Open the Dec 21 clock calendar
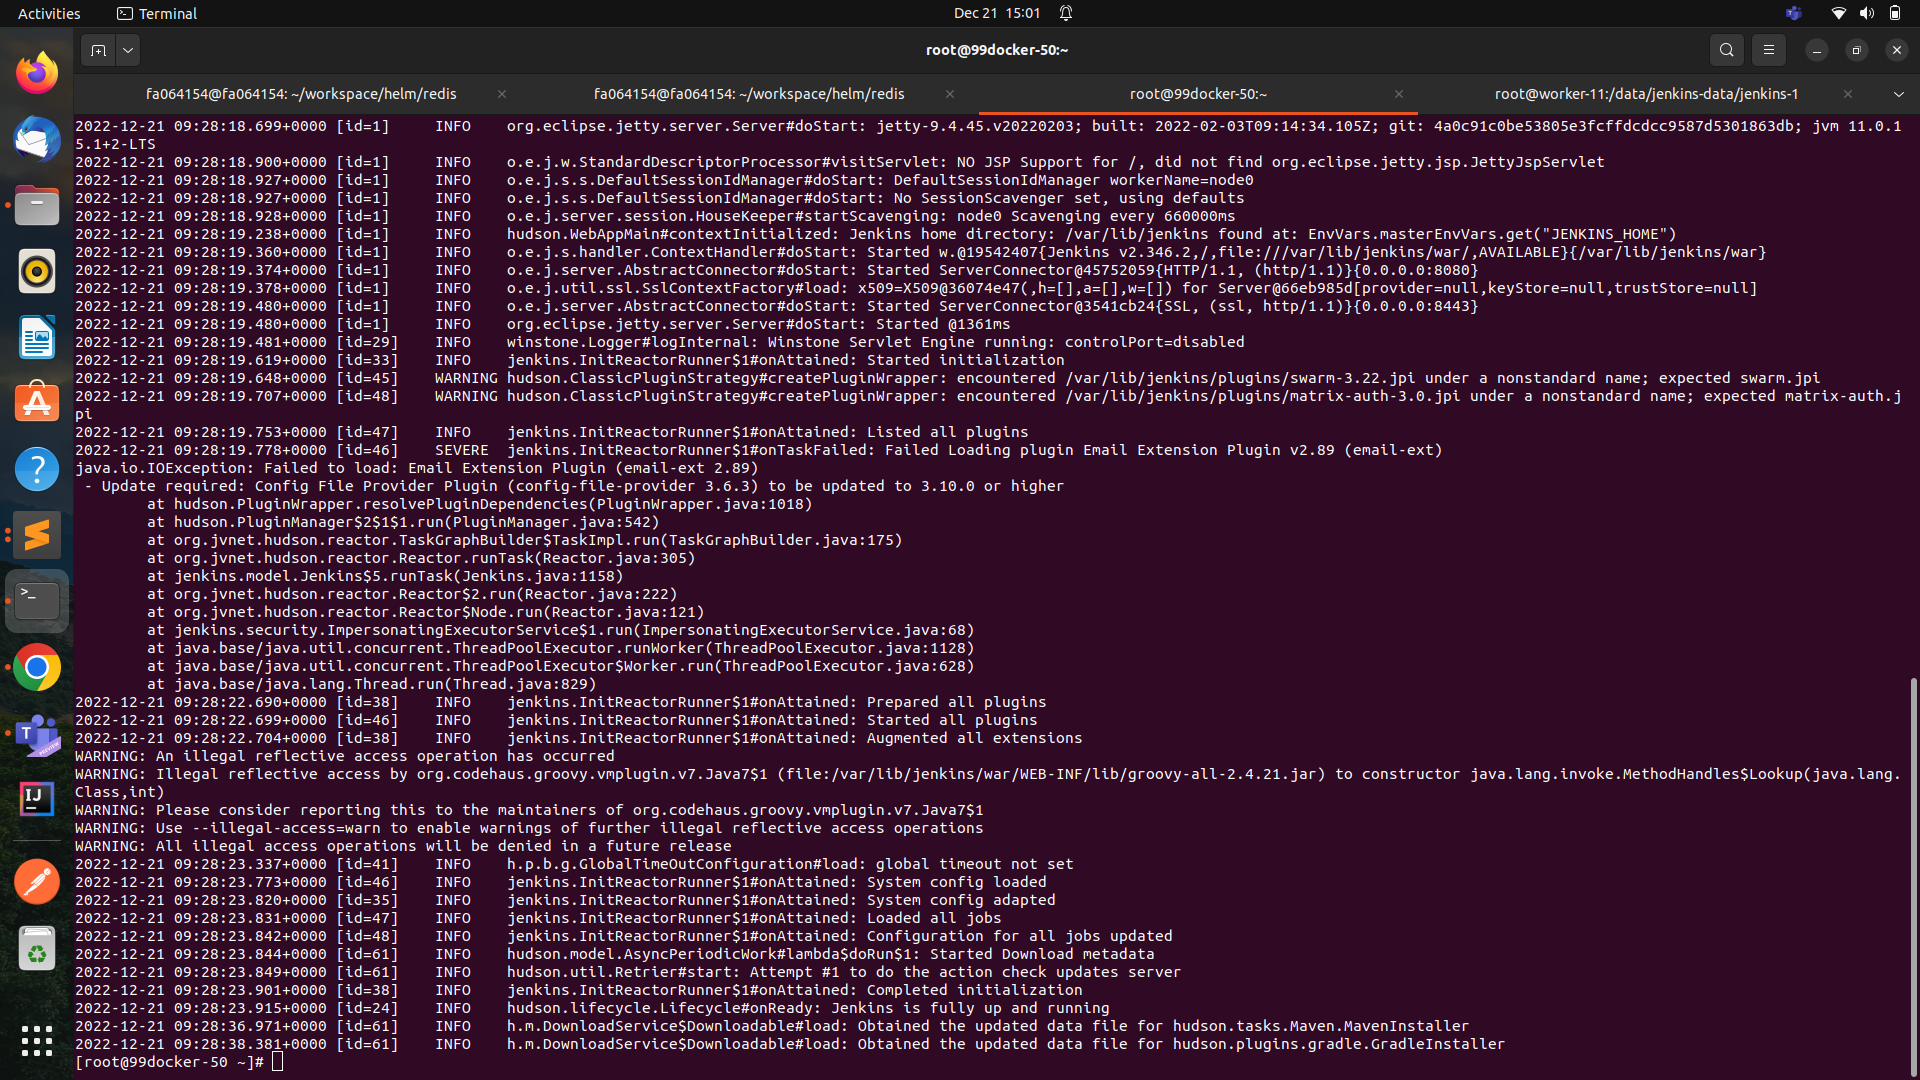 pyautogui.click(x=997, y=13)
